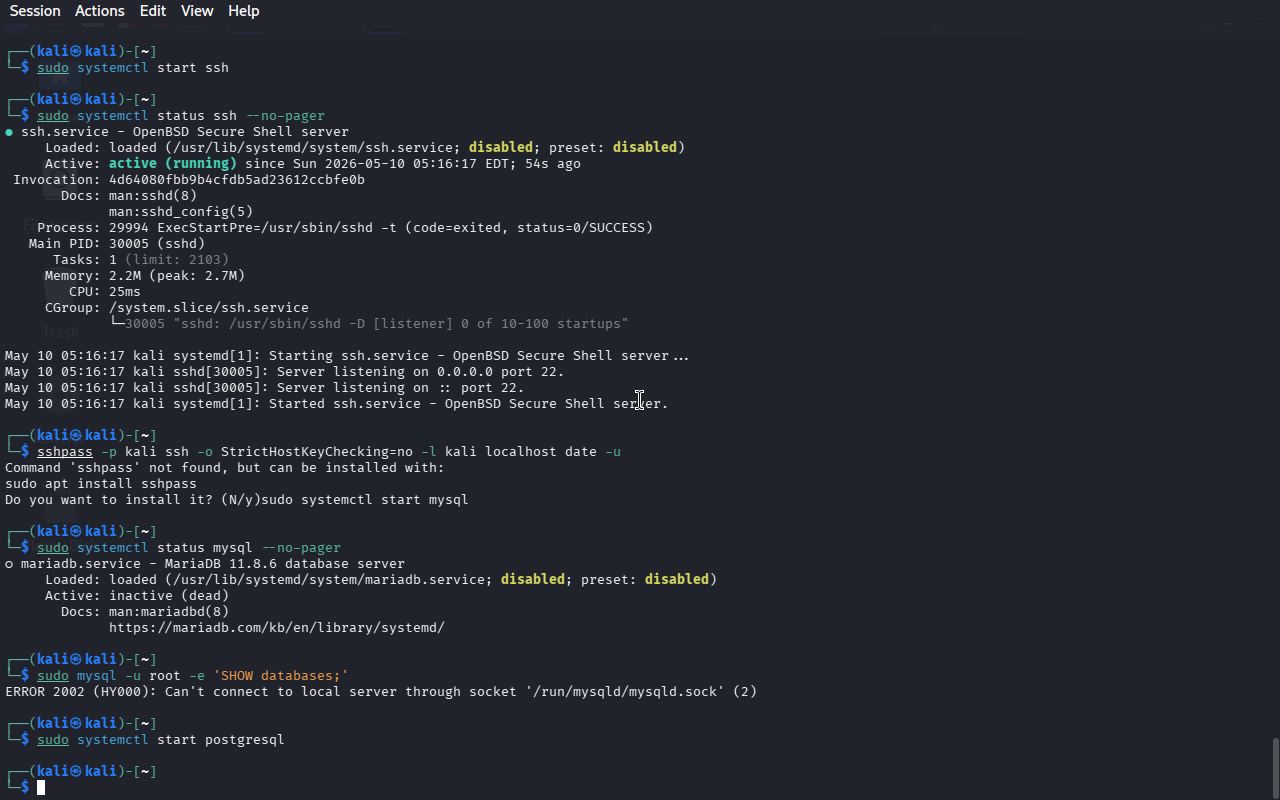Viewport: 1280px width, 800px height.
Task: Open the Actions menu
Action: 100,11
